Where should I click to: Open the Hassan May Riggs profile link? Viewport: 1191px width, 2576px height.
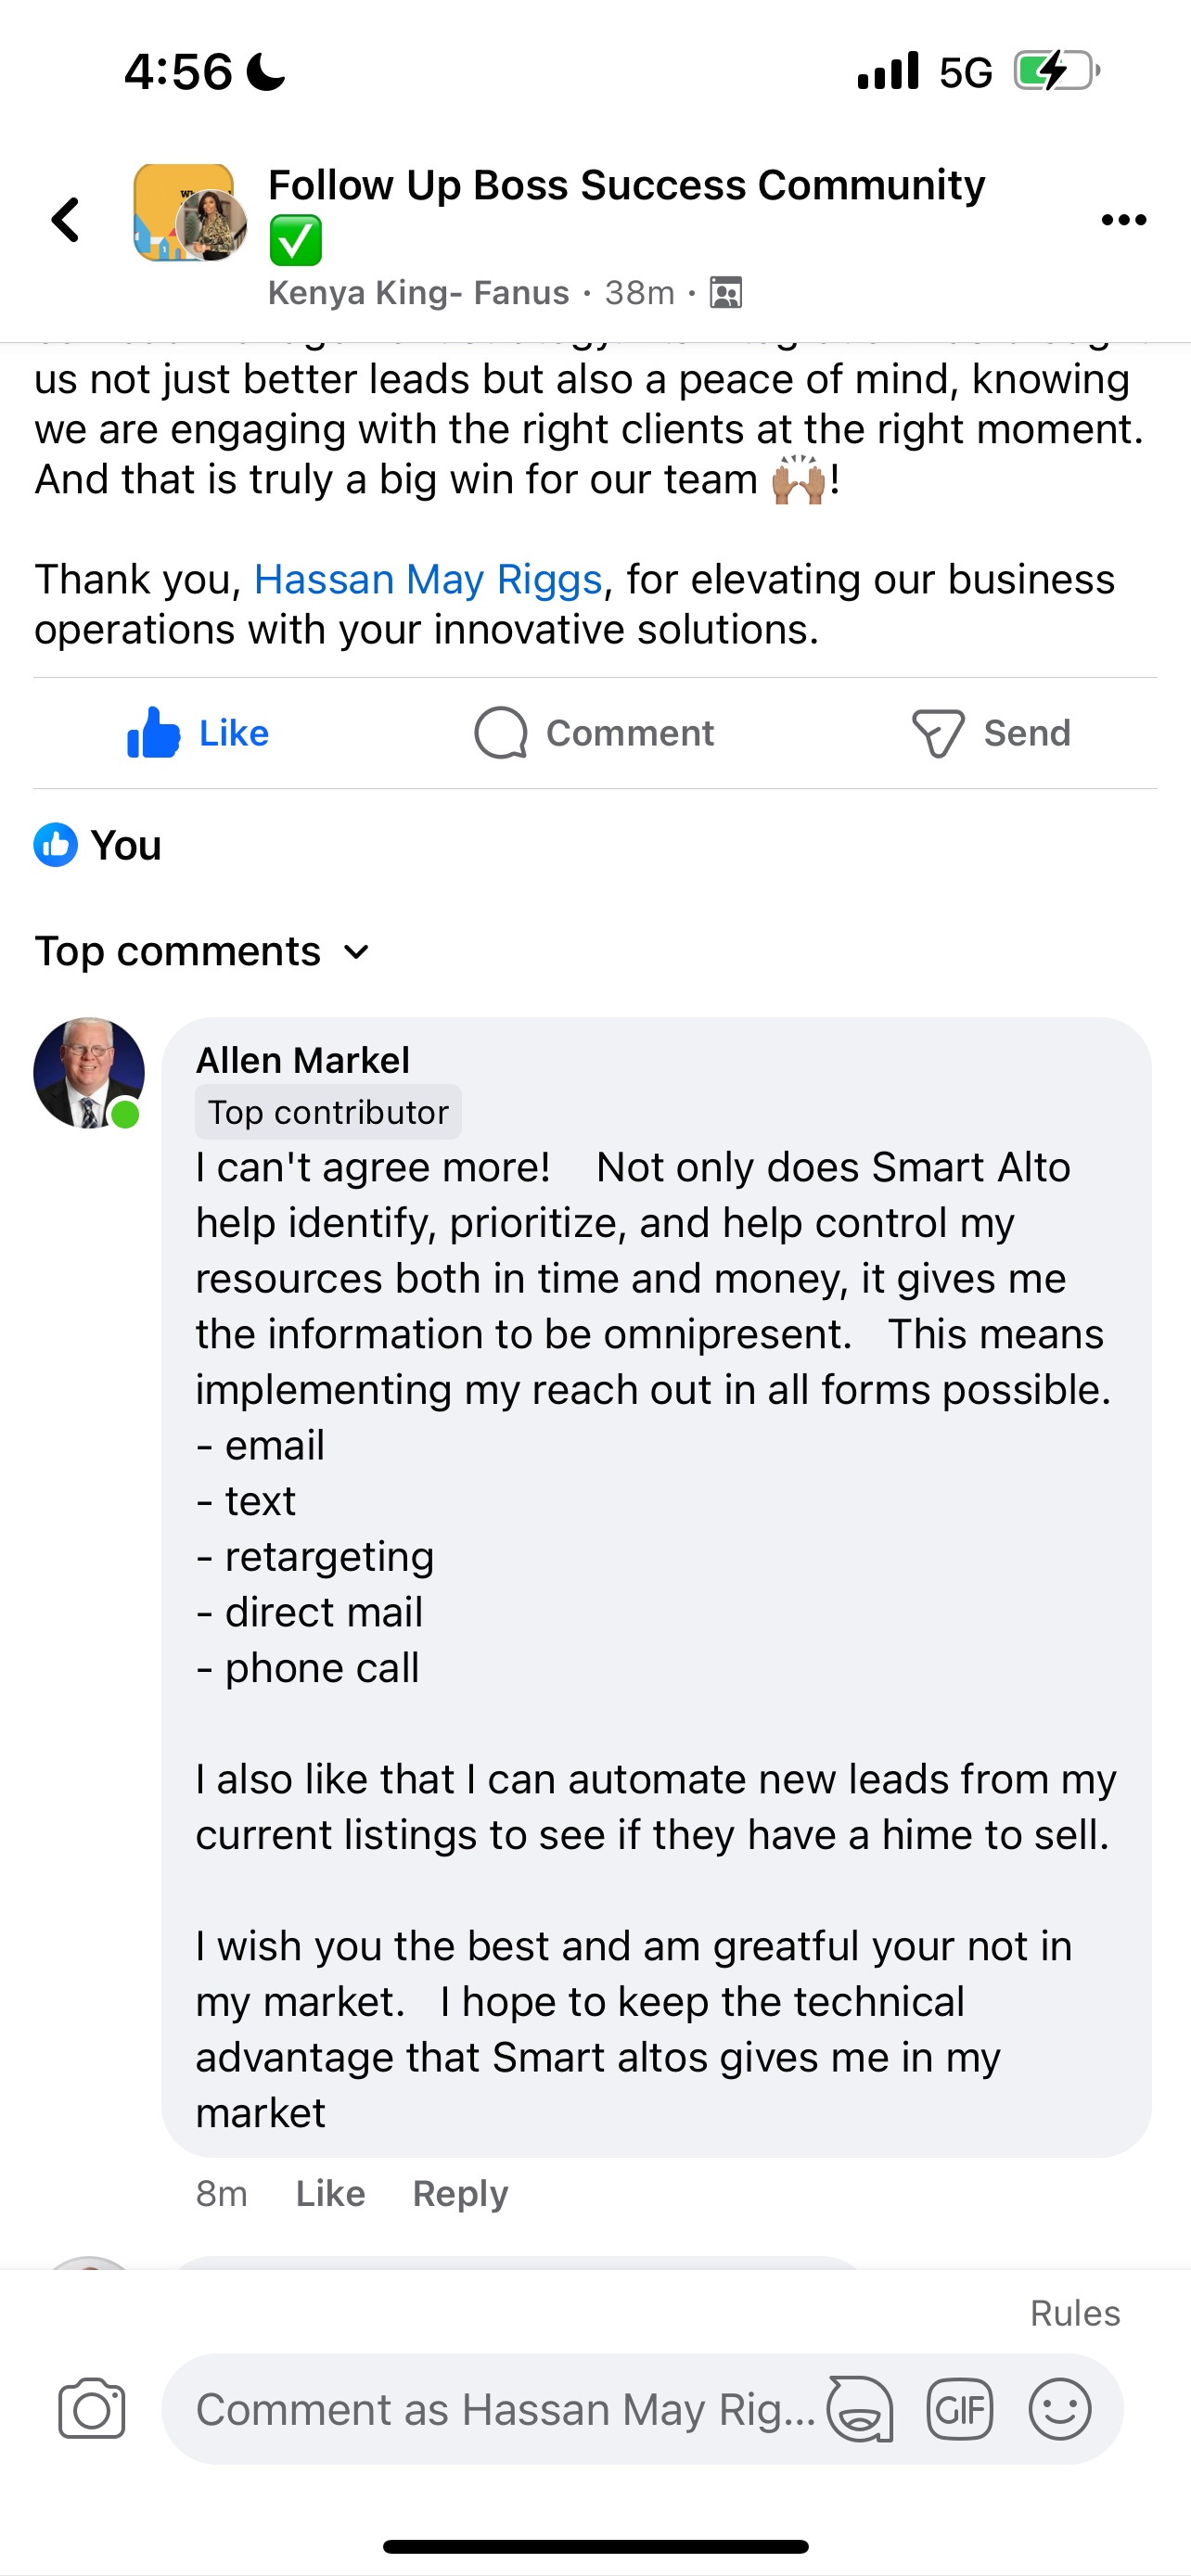tap(428, 579)
